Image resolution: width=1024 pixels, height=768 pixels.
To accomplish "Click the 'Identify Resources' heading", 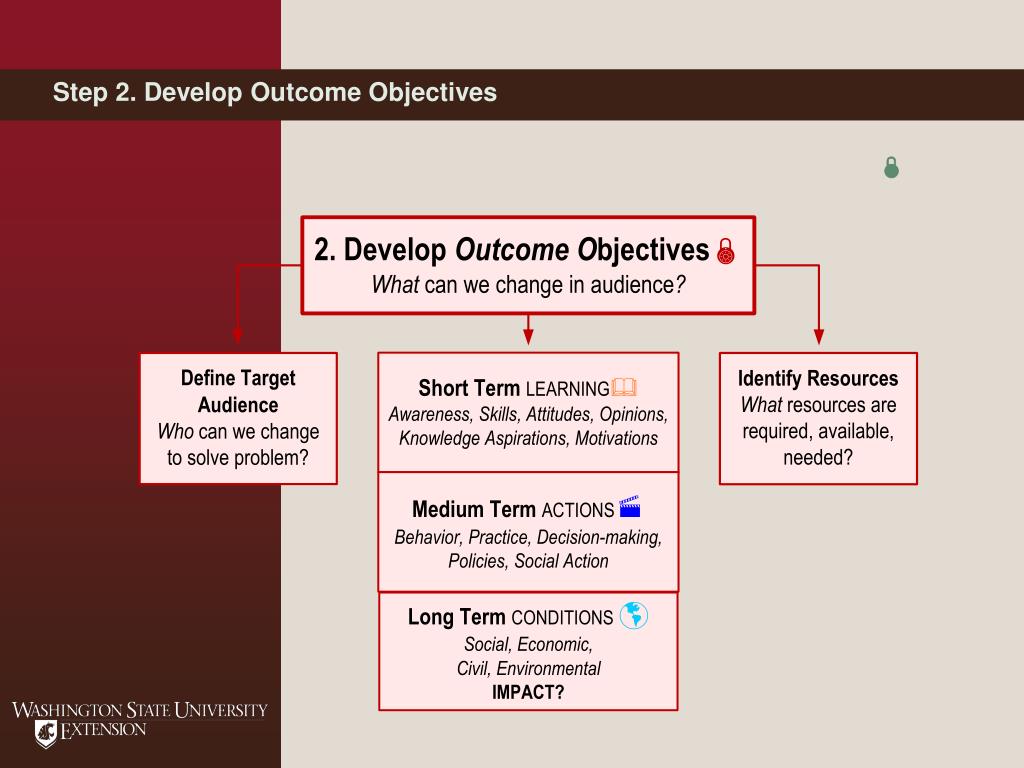I will coord(818,378).
